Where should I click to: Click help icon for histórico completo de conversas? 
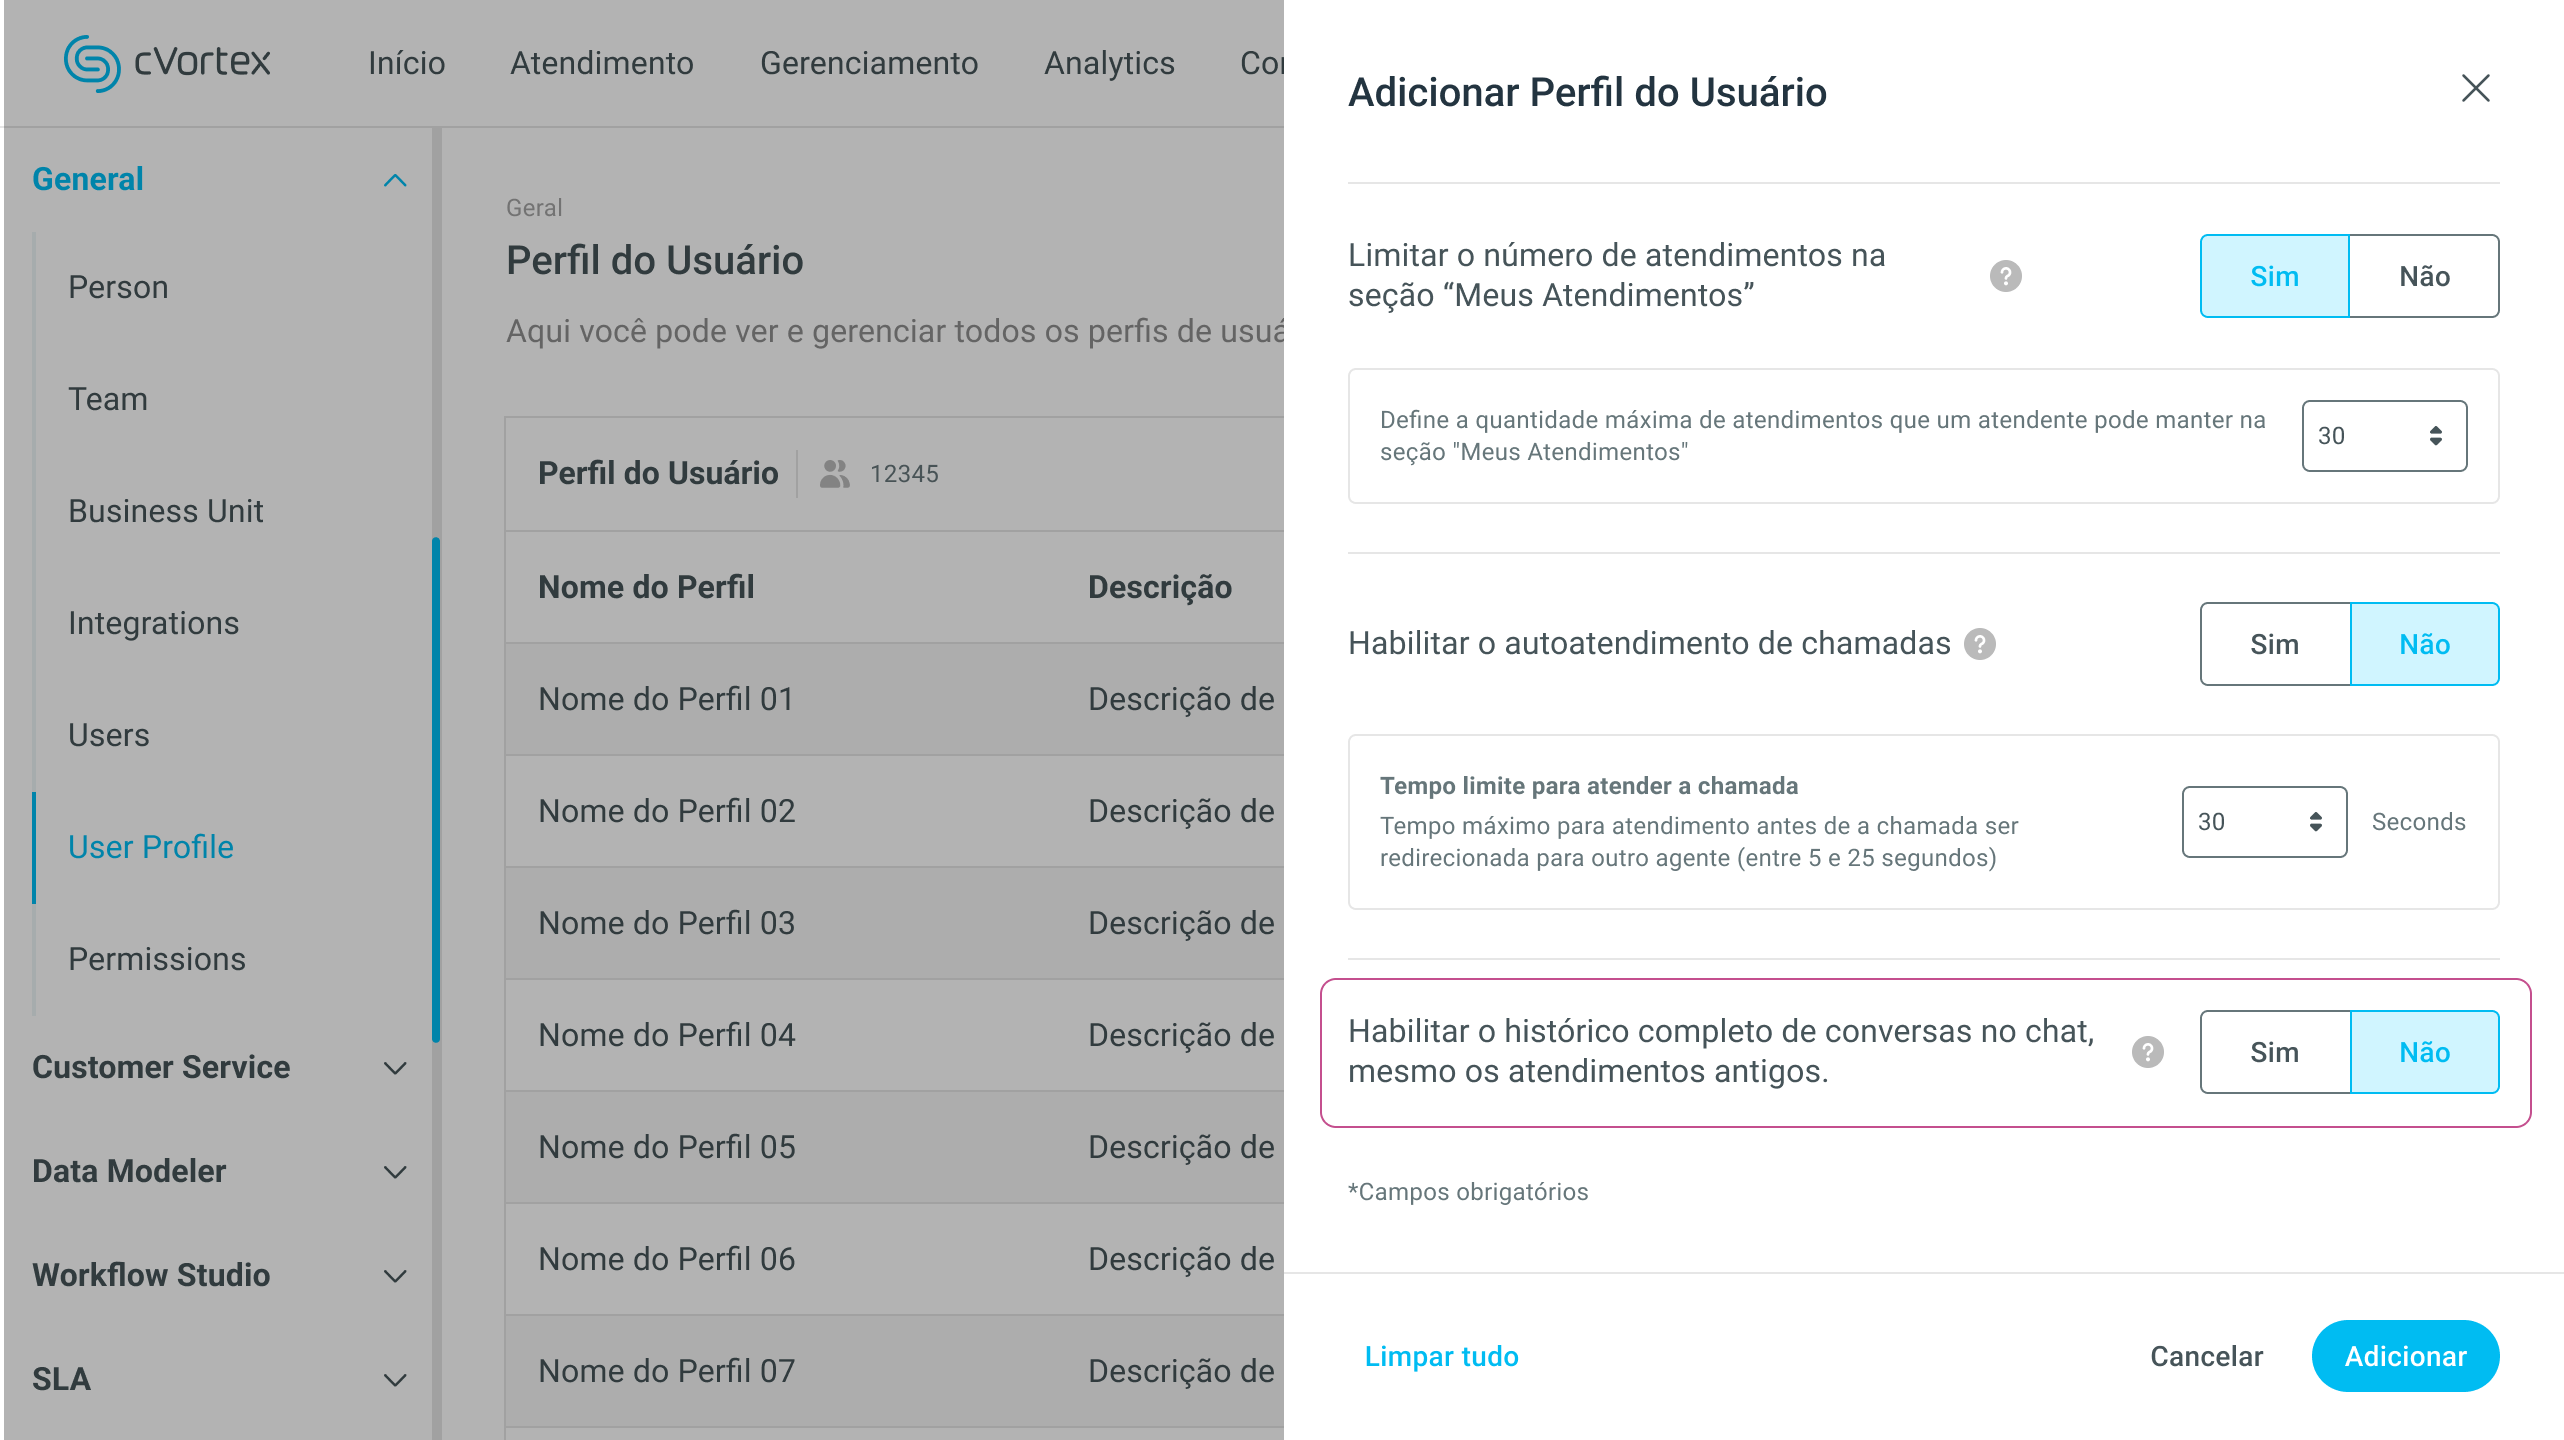tap(2147, 1052)
